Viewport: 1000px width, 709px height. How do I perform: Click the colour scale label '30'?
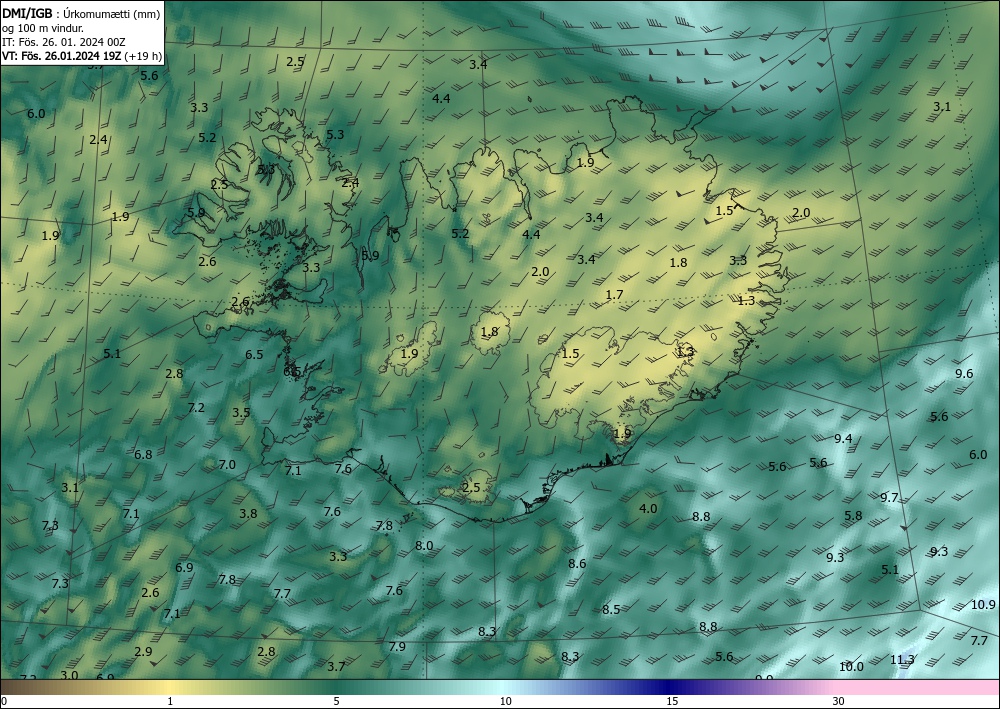(838, 702)
